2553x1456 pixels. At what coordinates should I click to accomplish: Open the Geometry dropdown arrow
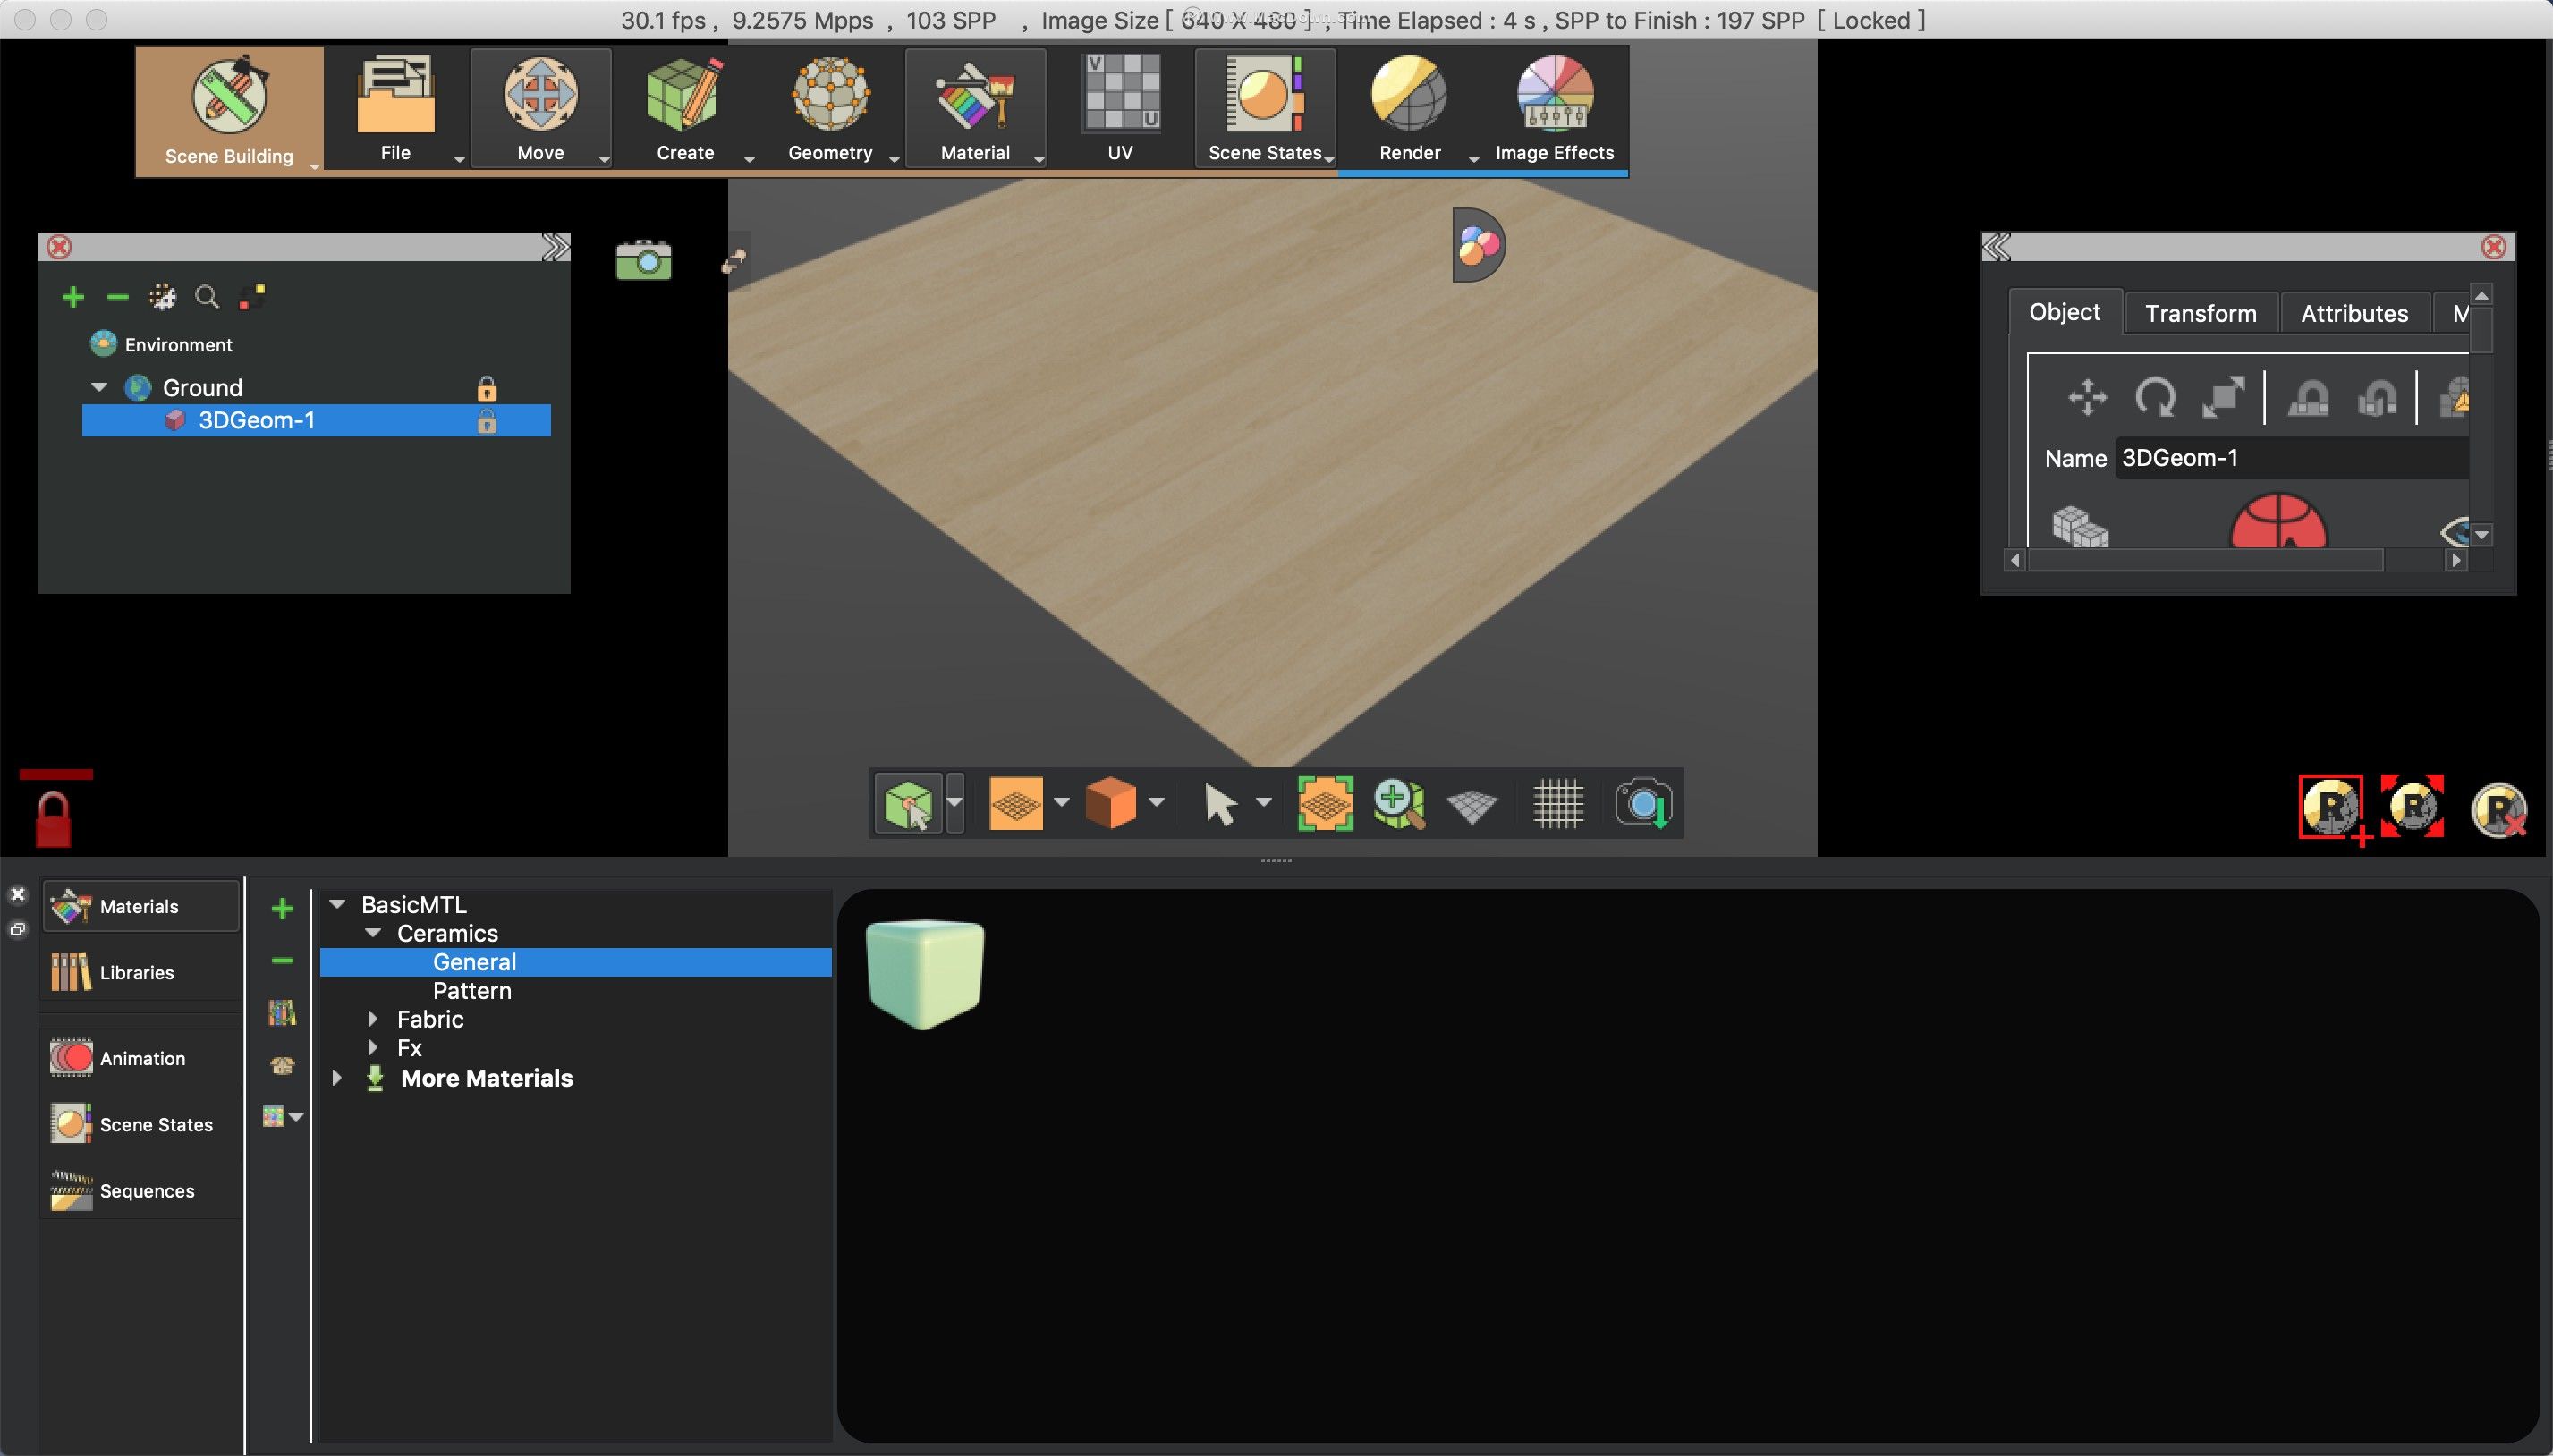tap(894, 160)
